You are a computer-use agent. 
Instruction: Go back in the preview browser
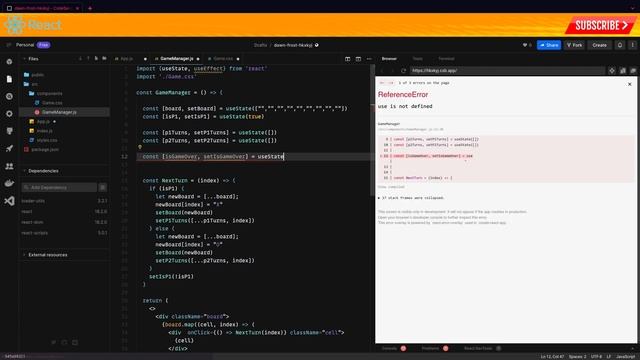pyautogui.click(x=382, y=71)
